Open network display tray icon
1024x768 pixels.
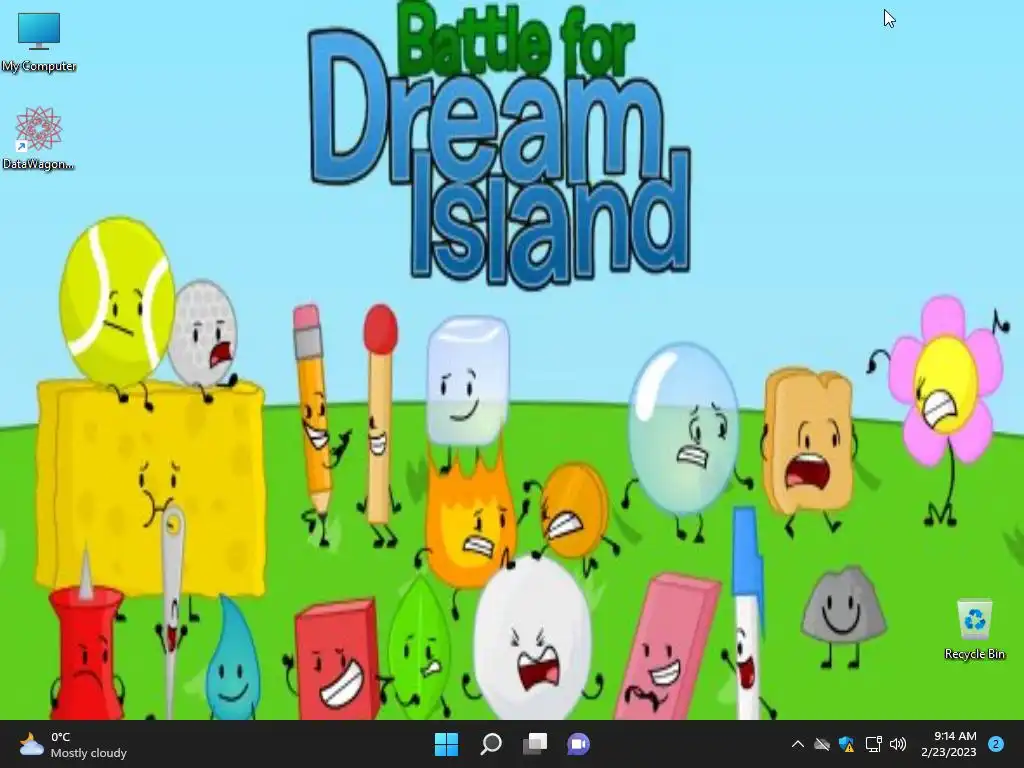pyautogui.click(x=873, y=744)
